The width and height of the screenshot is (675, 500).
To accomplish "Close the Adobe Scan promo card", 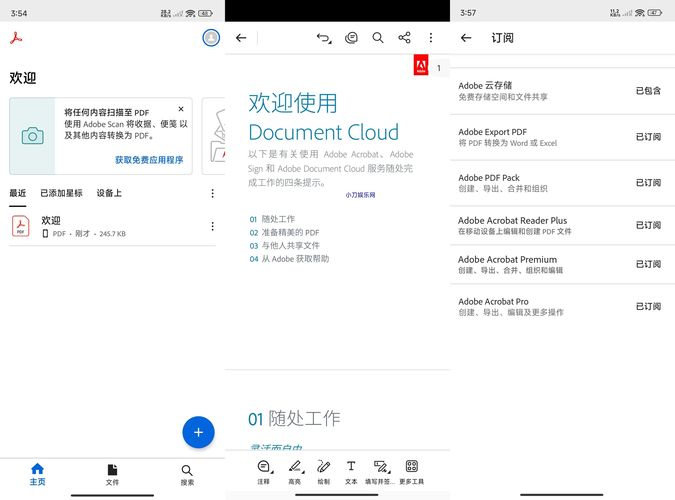I will tap(181, 109).
